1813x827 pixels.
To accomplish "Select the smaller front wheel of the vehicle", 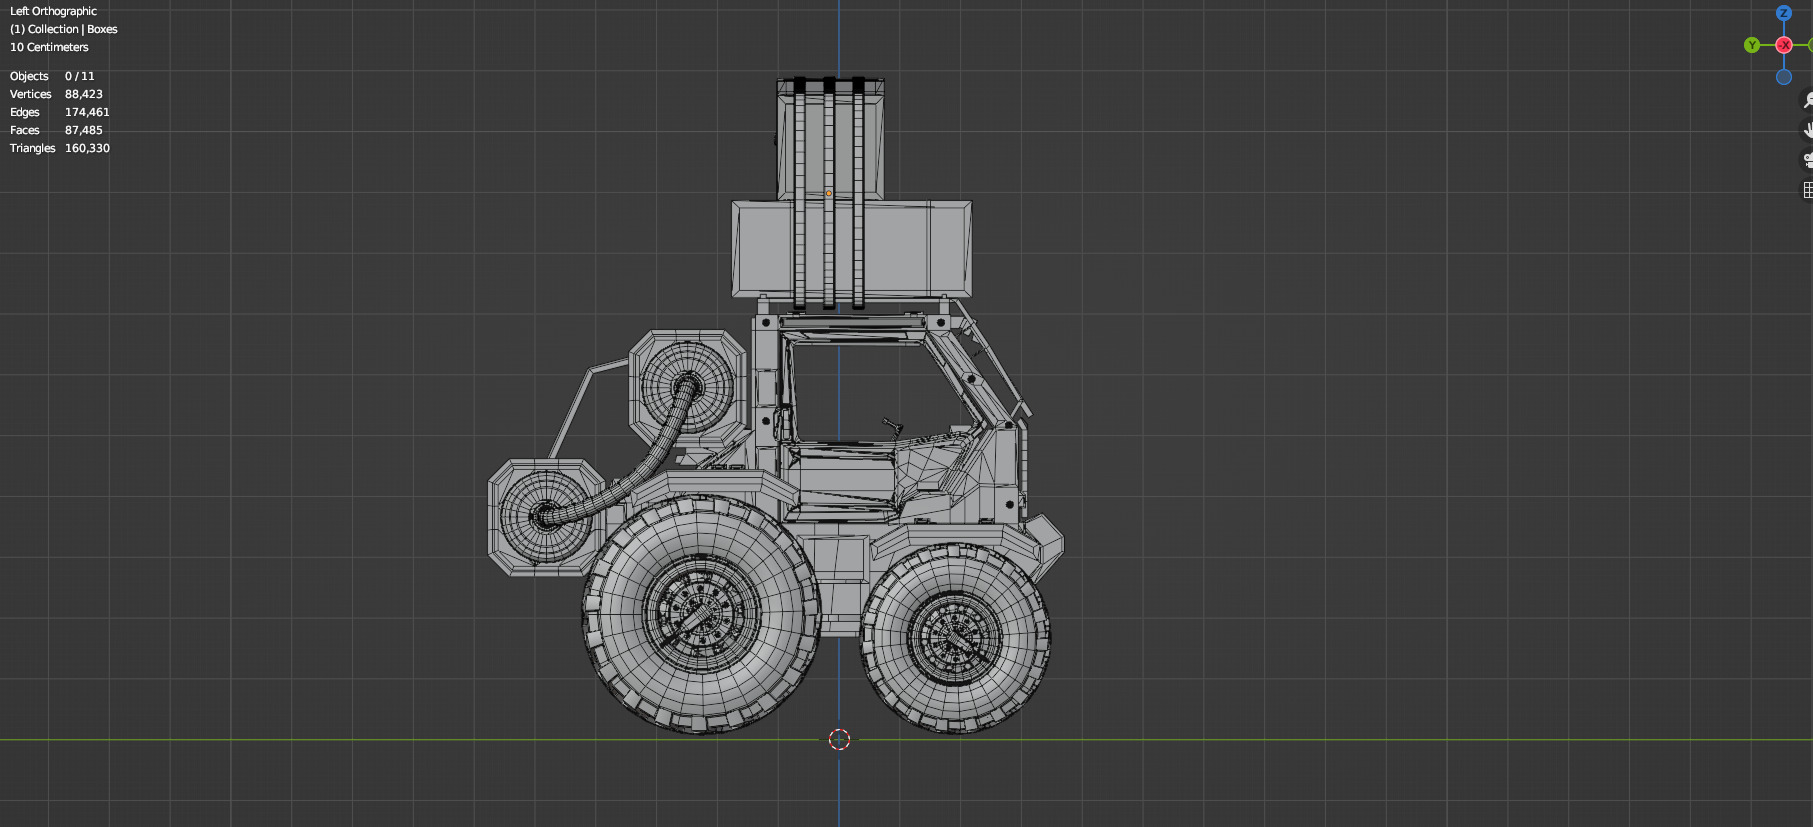I will [x=955, y=638].
